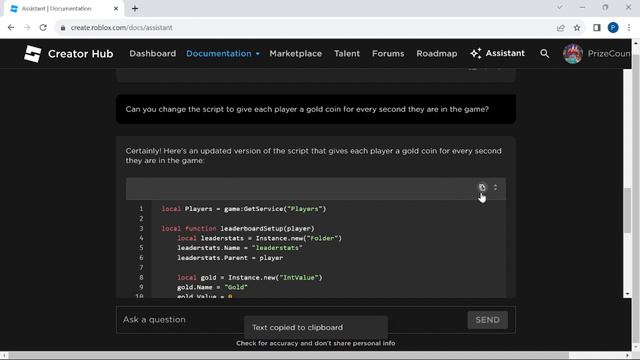
Task: Open the Forums page
Action: point(388,53)
